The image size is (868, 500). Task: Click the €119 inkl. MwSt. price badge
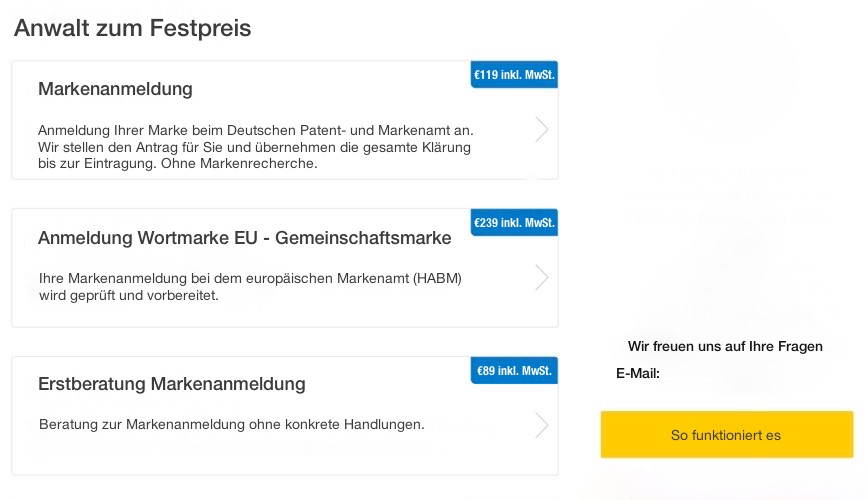[514, 75]
